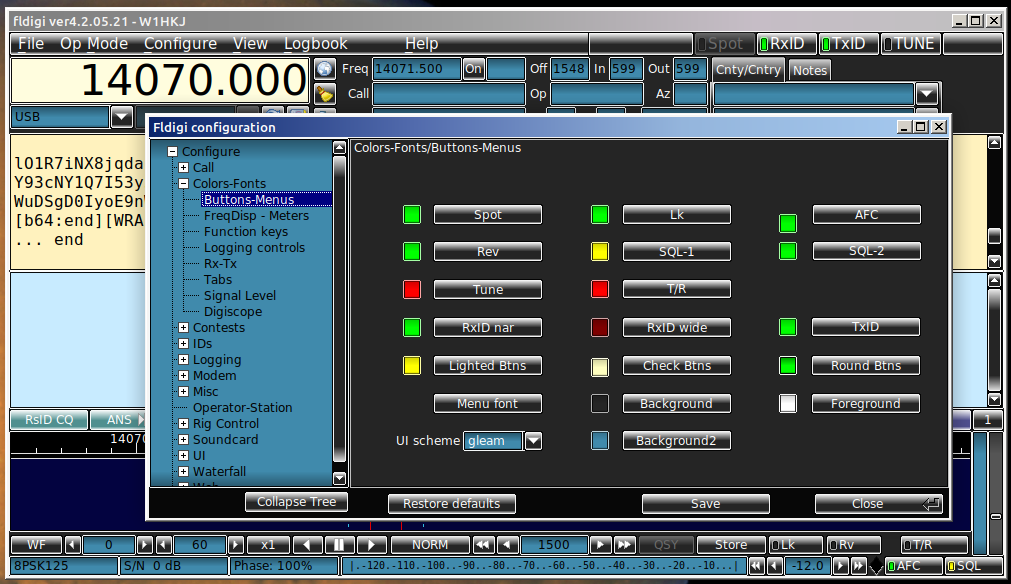Screen dimensions: 1011x584
Task: Click the double-right arrows after -12.0
Action: [x=858, y=566]
